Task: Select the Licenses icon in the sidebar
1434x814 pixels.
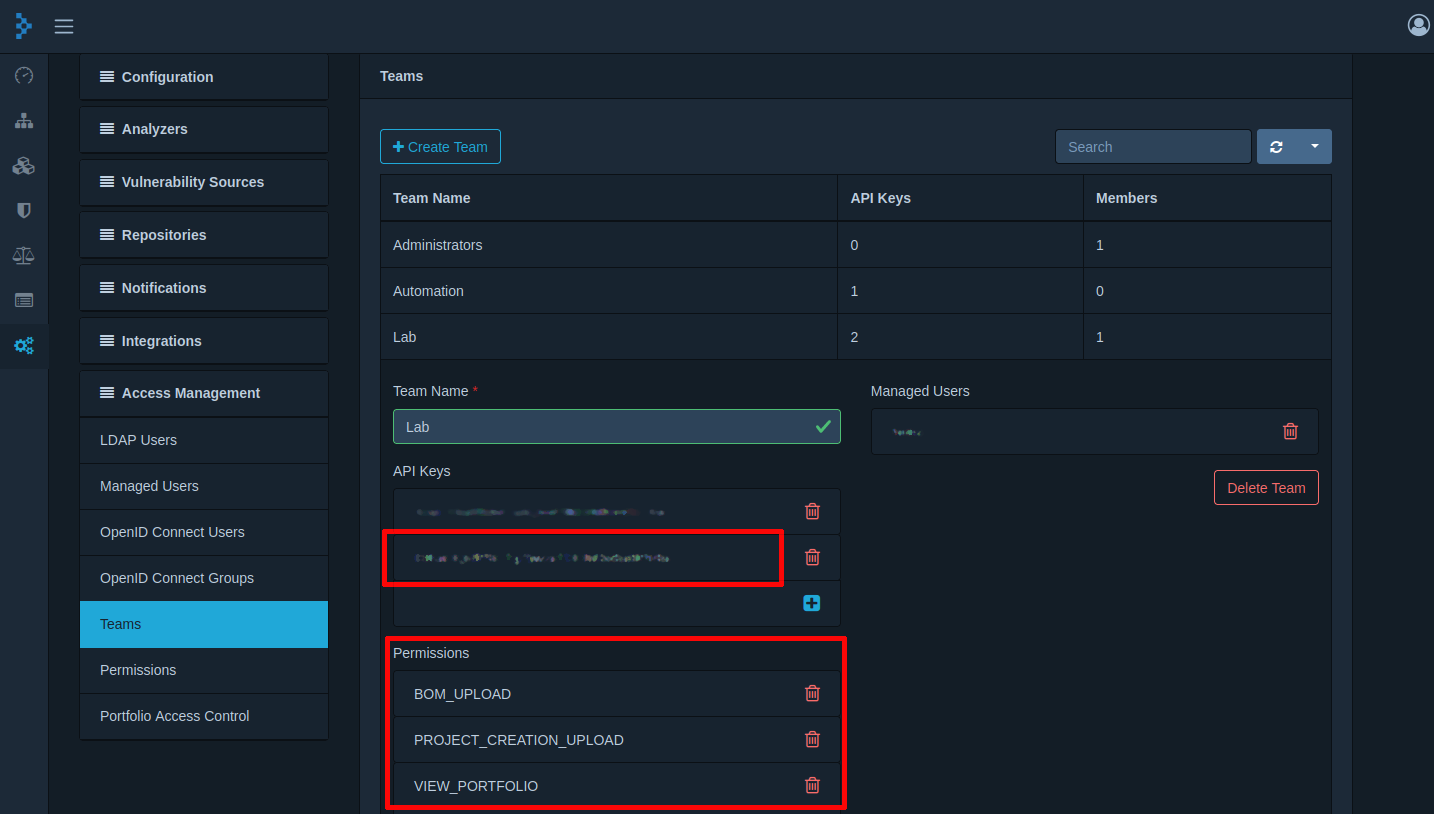Action: pos(23,300)
